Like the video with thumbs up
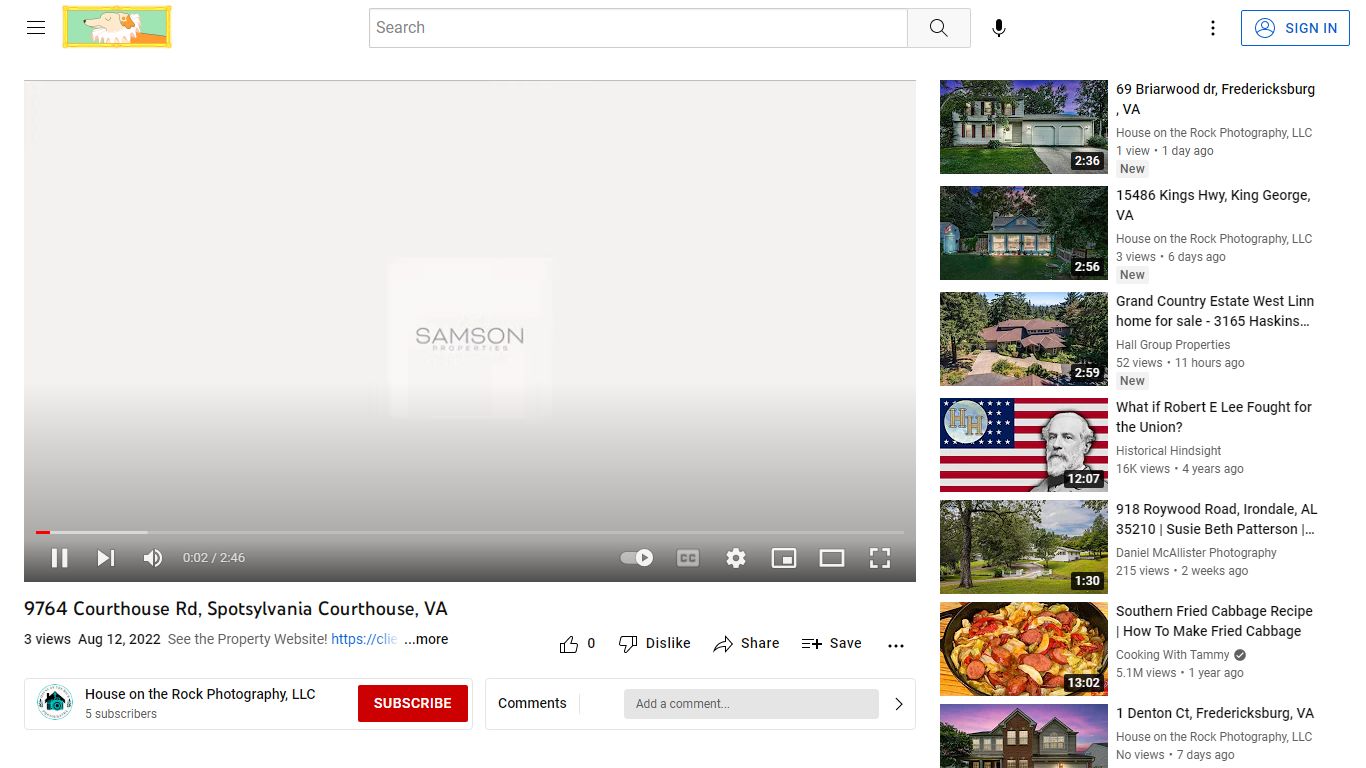Viewport: 1366px width, 768px height. tap(578, 644)
